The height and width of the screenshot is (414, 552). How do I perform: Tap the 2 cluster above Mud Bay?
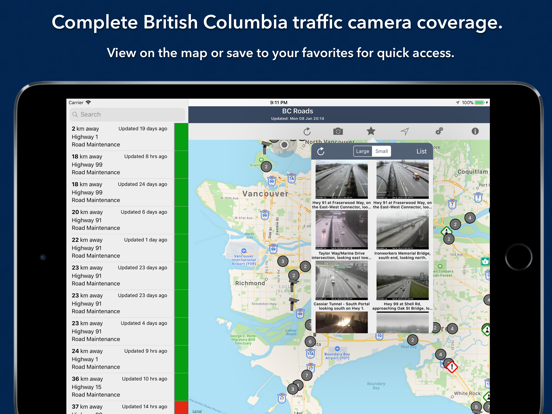[x=412, y=340]
